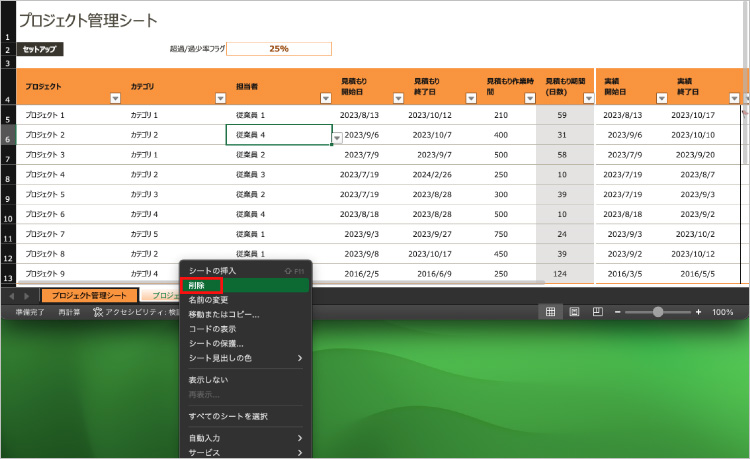The image size is (750, 459).
Task: Select the プロジェクト管理シート sheet tab
Action: coord(89,296)
